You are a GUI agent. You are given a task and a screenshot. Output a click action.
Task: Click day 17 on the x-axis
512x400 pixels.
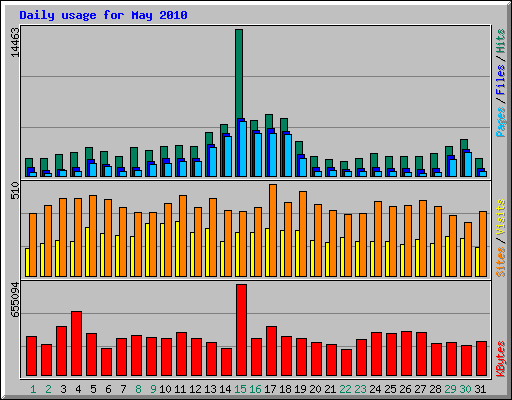(x=270, y=389)
